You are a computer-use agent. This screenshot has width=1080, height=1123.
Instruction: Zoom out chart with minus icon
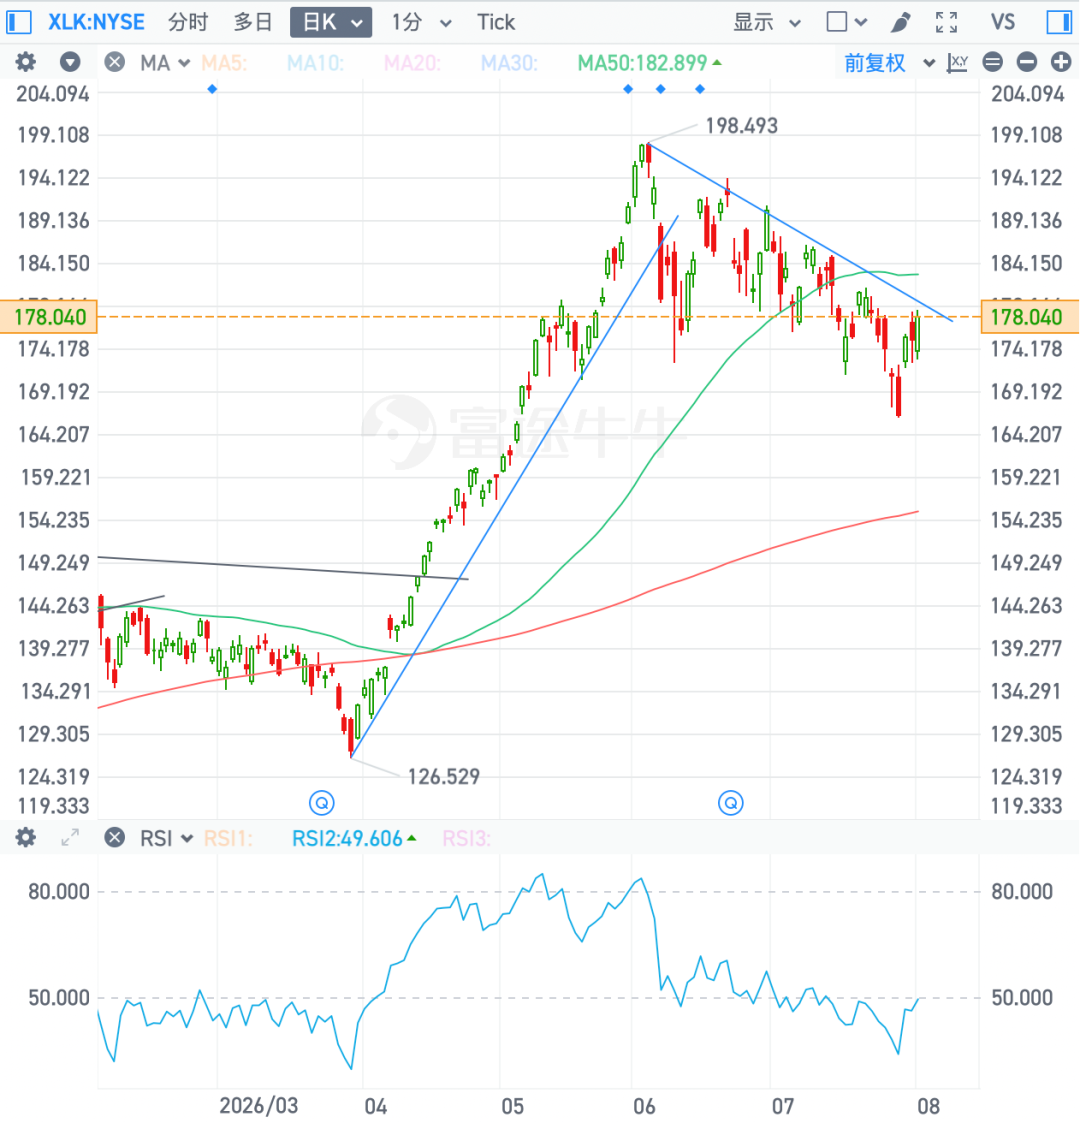(1027, 62)
